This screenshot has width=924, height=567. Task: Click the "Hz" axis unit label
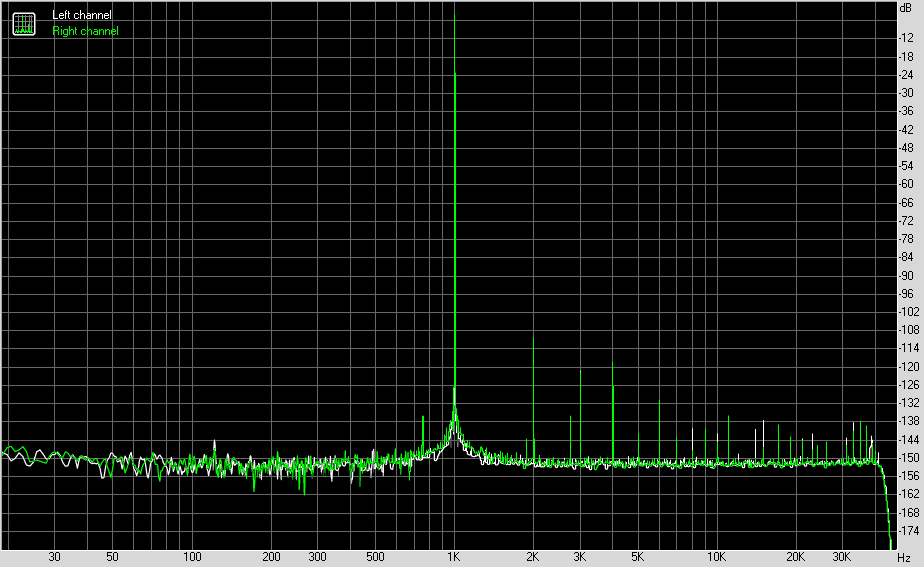pyautogui.click(x=904, y=557)
